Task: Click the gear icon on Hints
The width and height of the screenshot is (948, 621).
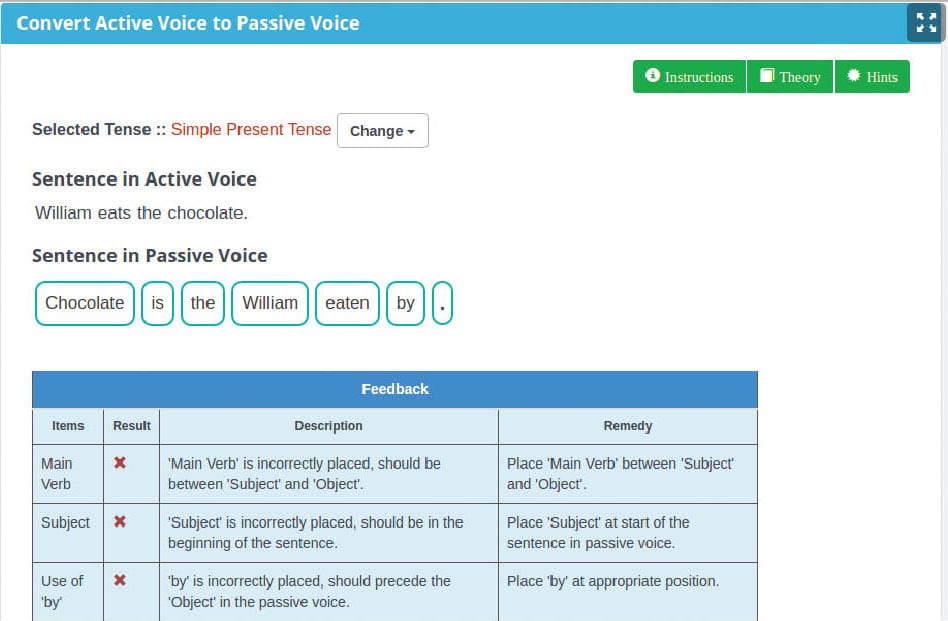Action: (853, 76)
